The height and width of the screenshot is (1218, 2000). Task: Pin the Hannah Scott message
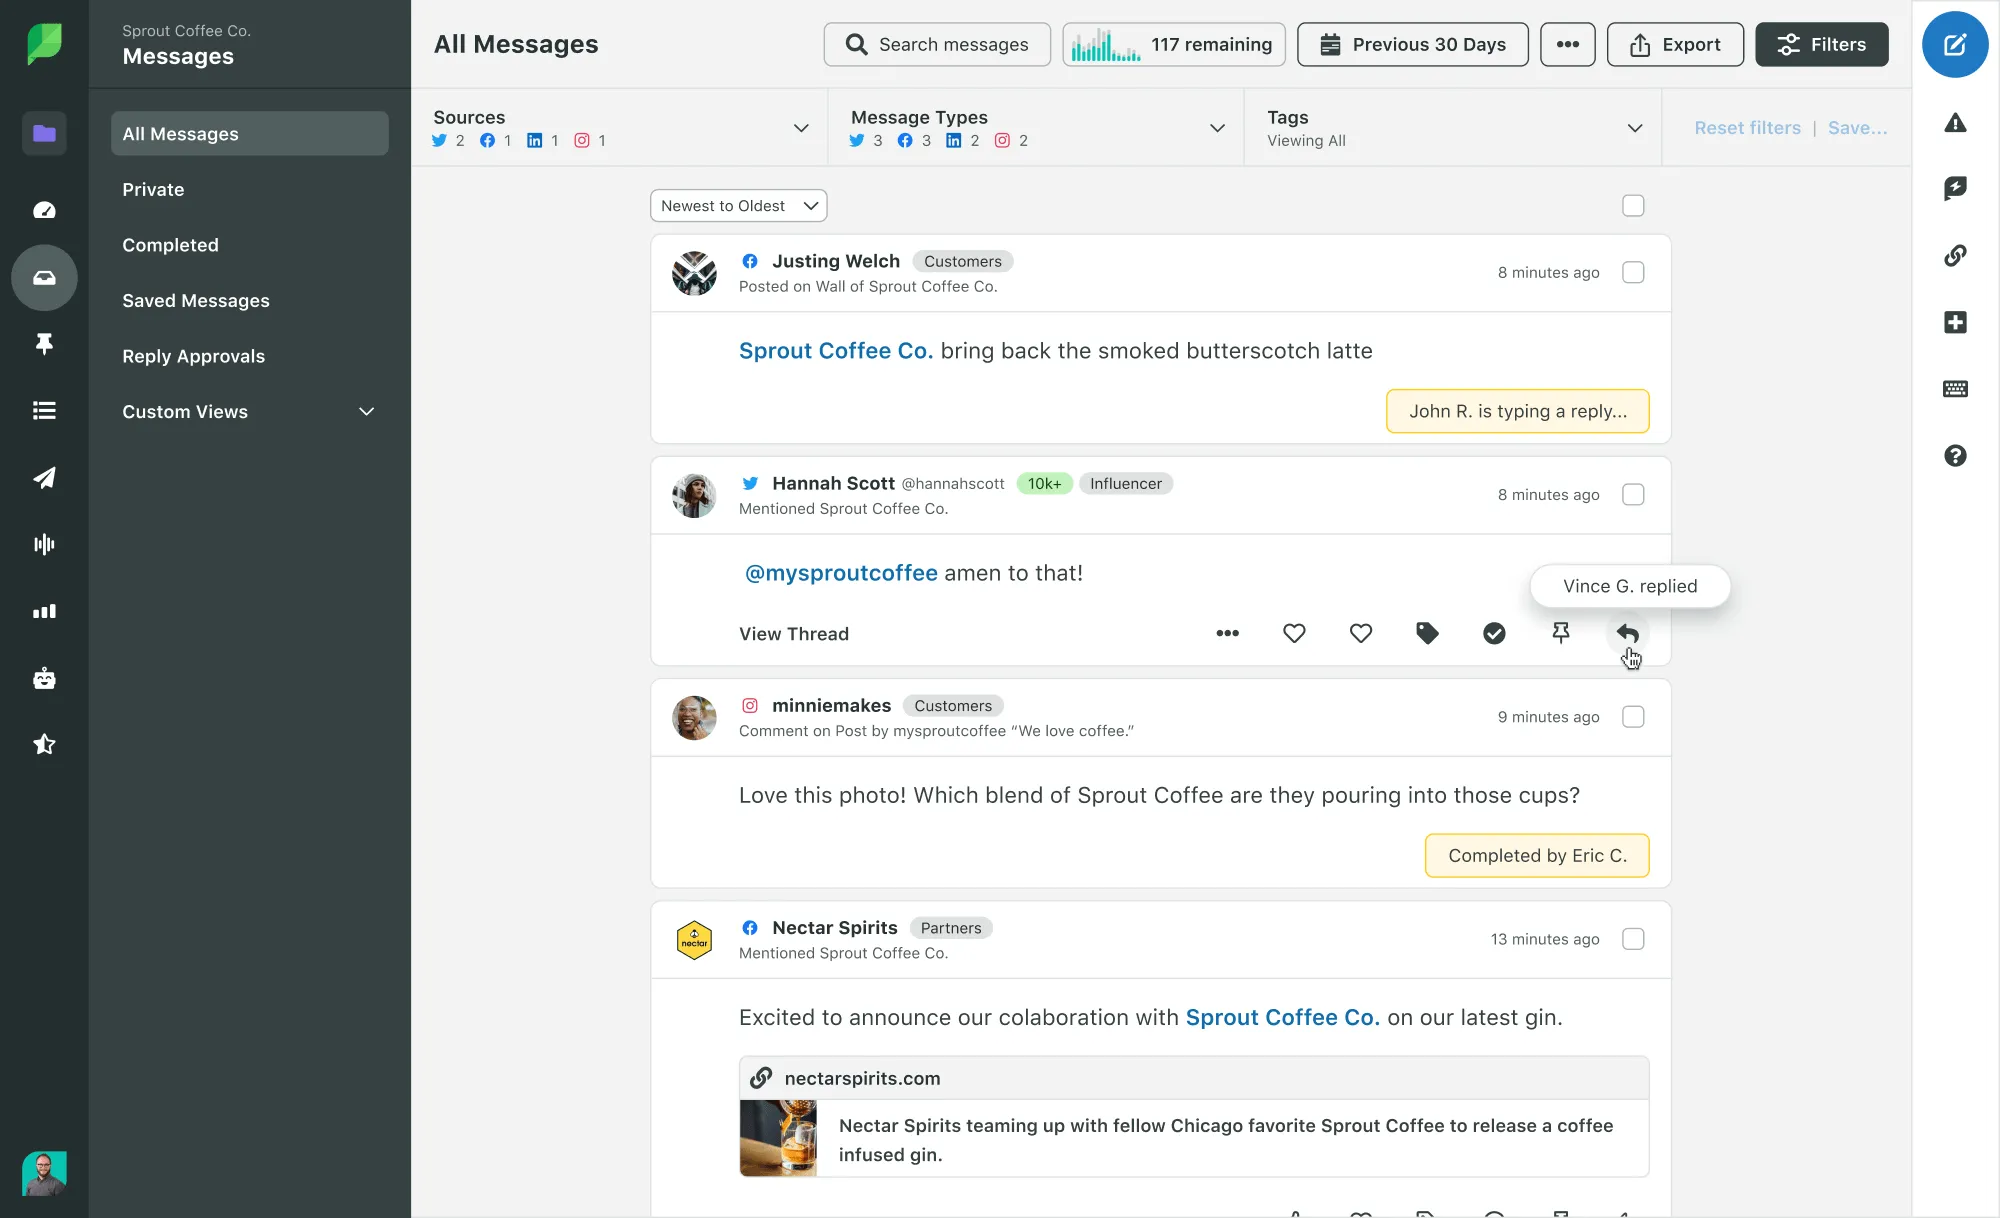point(1560,633)
